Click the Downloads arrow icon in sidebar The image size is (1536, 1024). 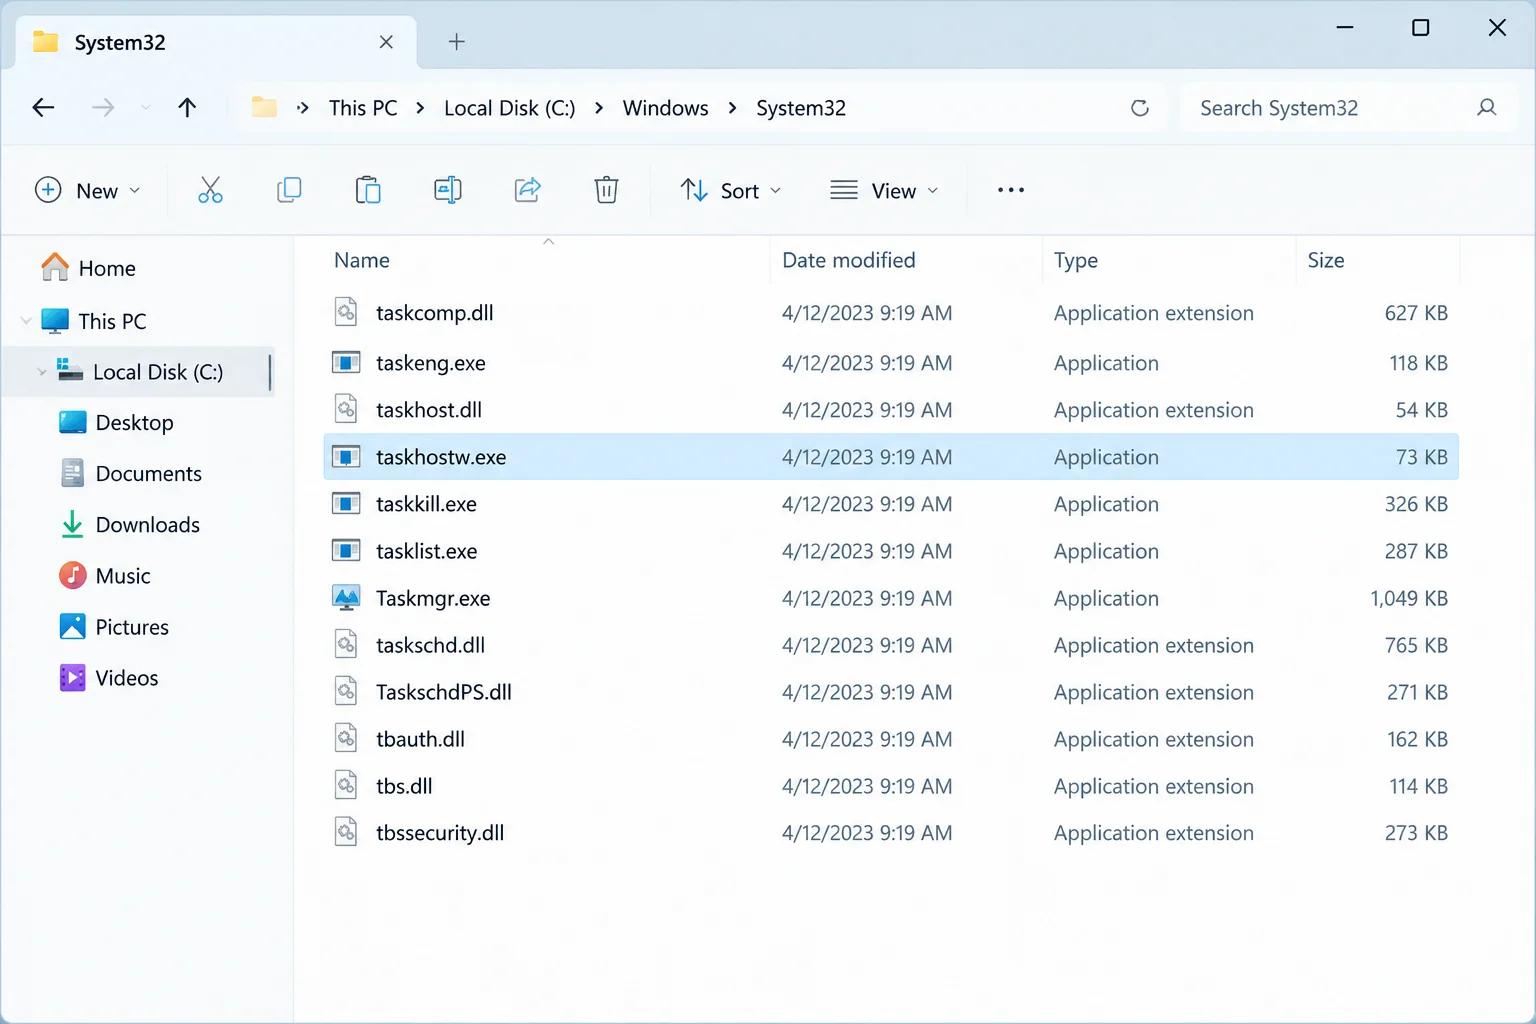point(73,525)
